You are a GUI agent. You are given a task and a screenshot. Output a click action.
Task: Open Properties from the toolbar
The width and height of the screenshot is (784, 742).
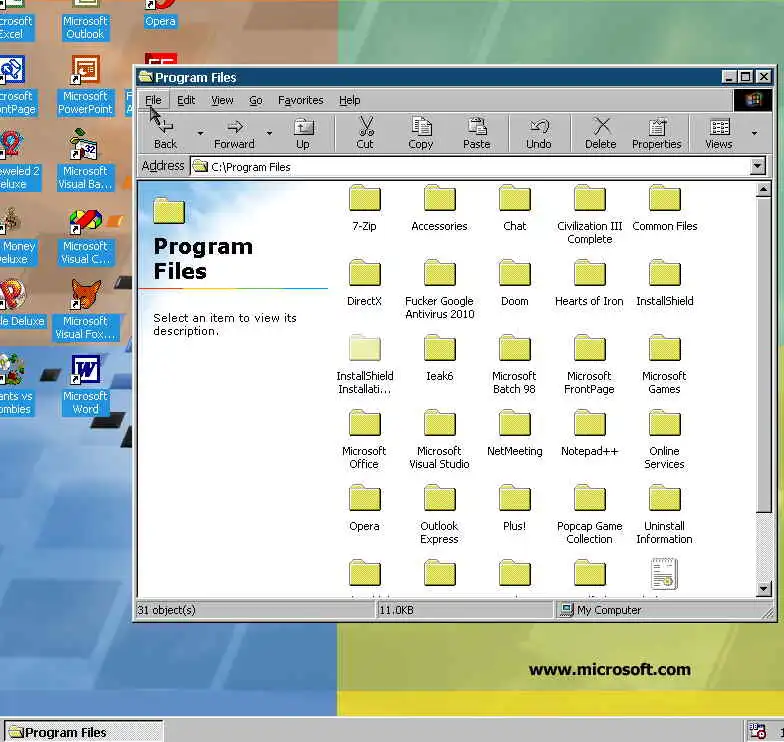click(x=656, y=133)
